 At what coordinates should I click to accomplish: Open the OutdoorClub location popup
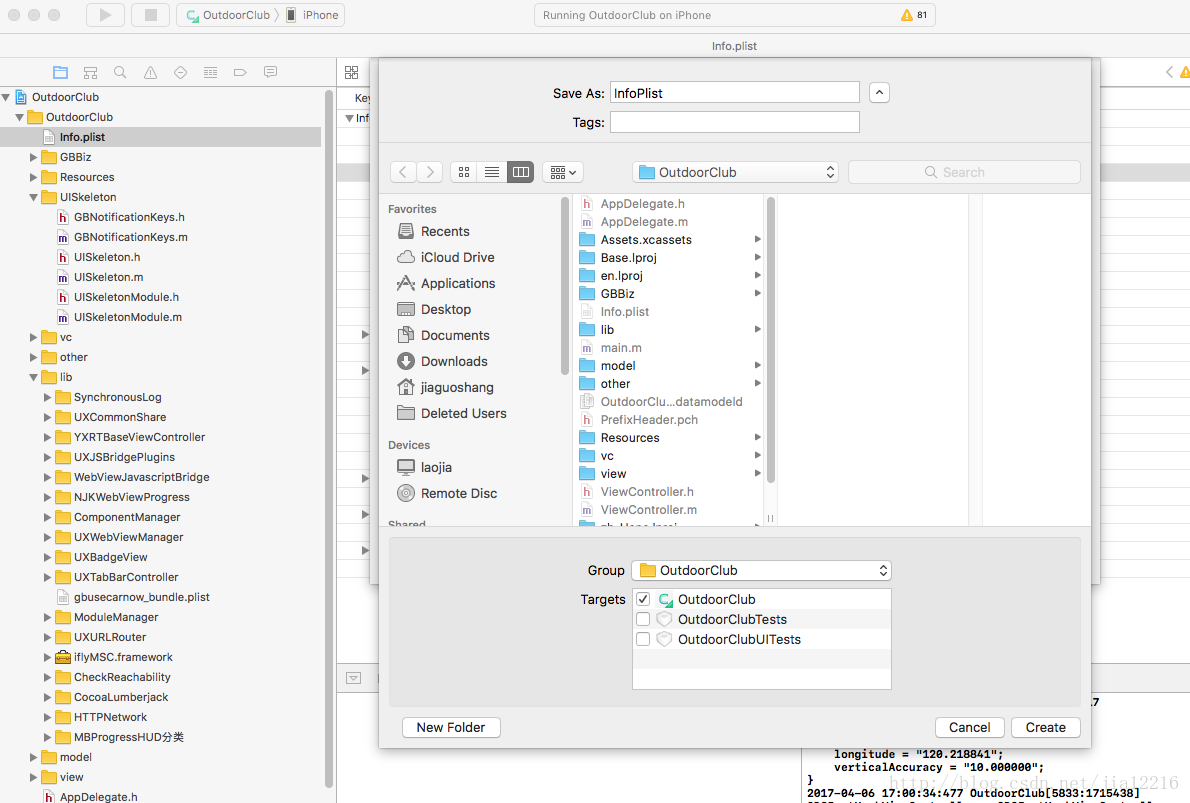[735, 172]
